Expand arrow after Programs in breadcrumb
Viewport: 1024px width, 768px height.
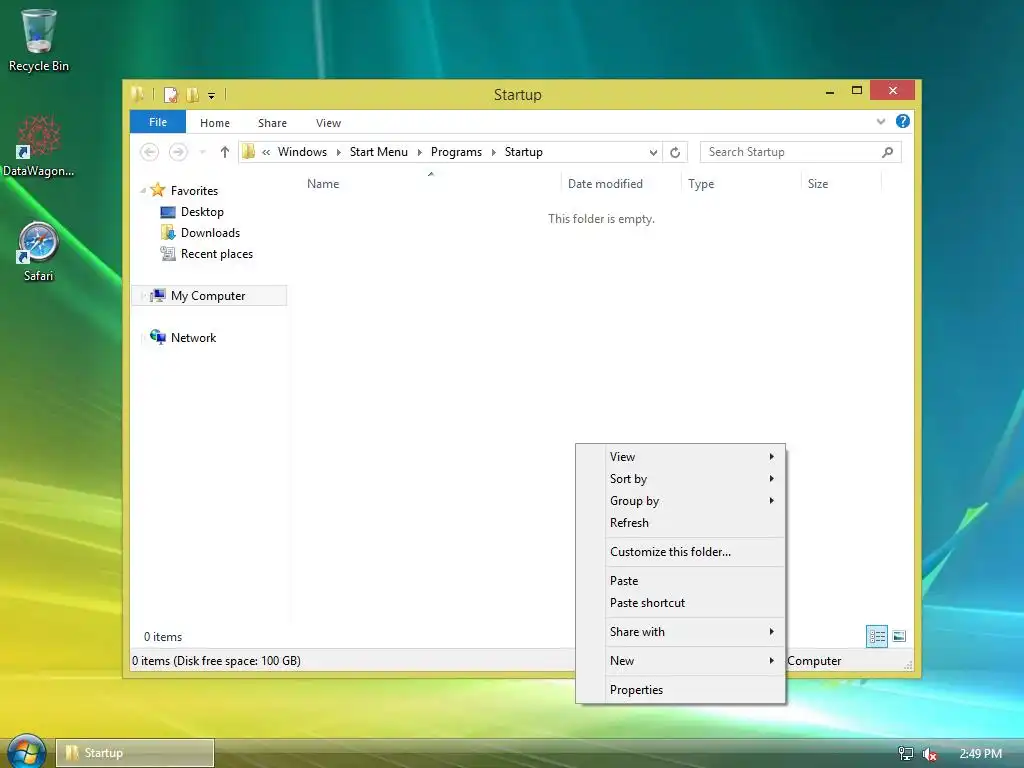(494, 152)
